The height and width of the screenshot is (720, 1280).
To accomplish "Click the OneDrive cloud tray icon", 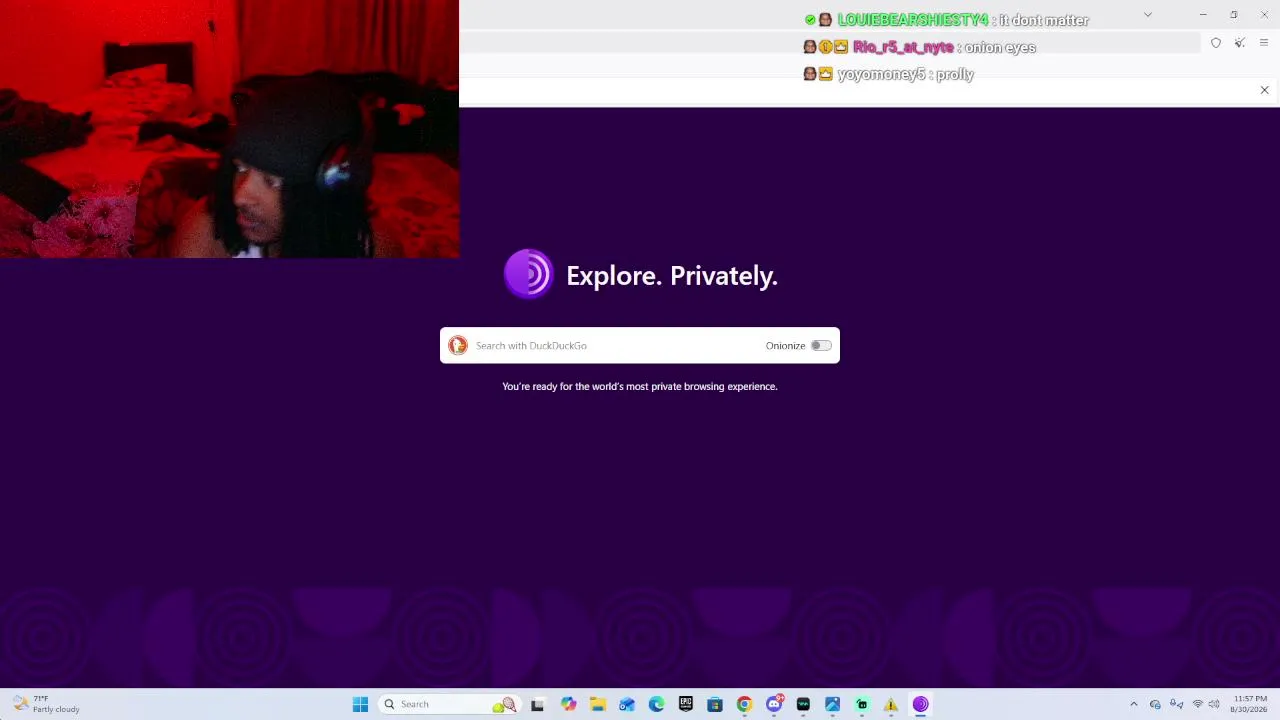I will (1155, 704).
